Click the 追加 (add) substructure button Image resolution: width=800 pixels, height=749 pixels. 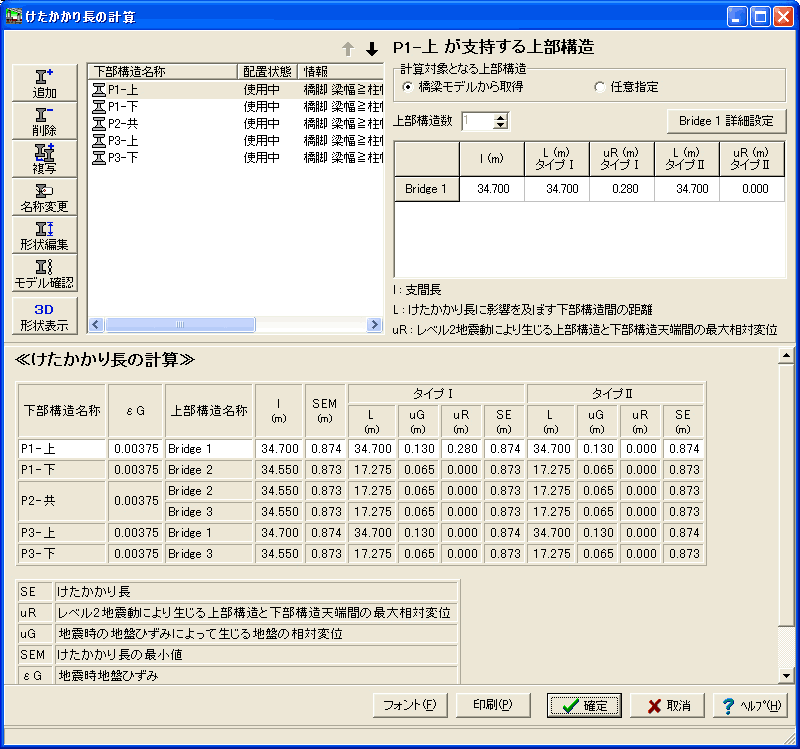pyautogui.click(x=44, y=83)
